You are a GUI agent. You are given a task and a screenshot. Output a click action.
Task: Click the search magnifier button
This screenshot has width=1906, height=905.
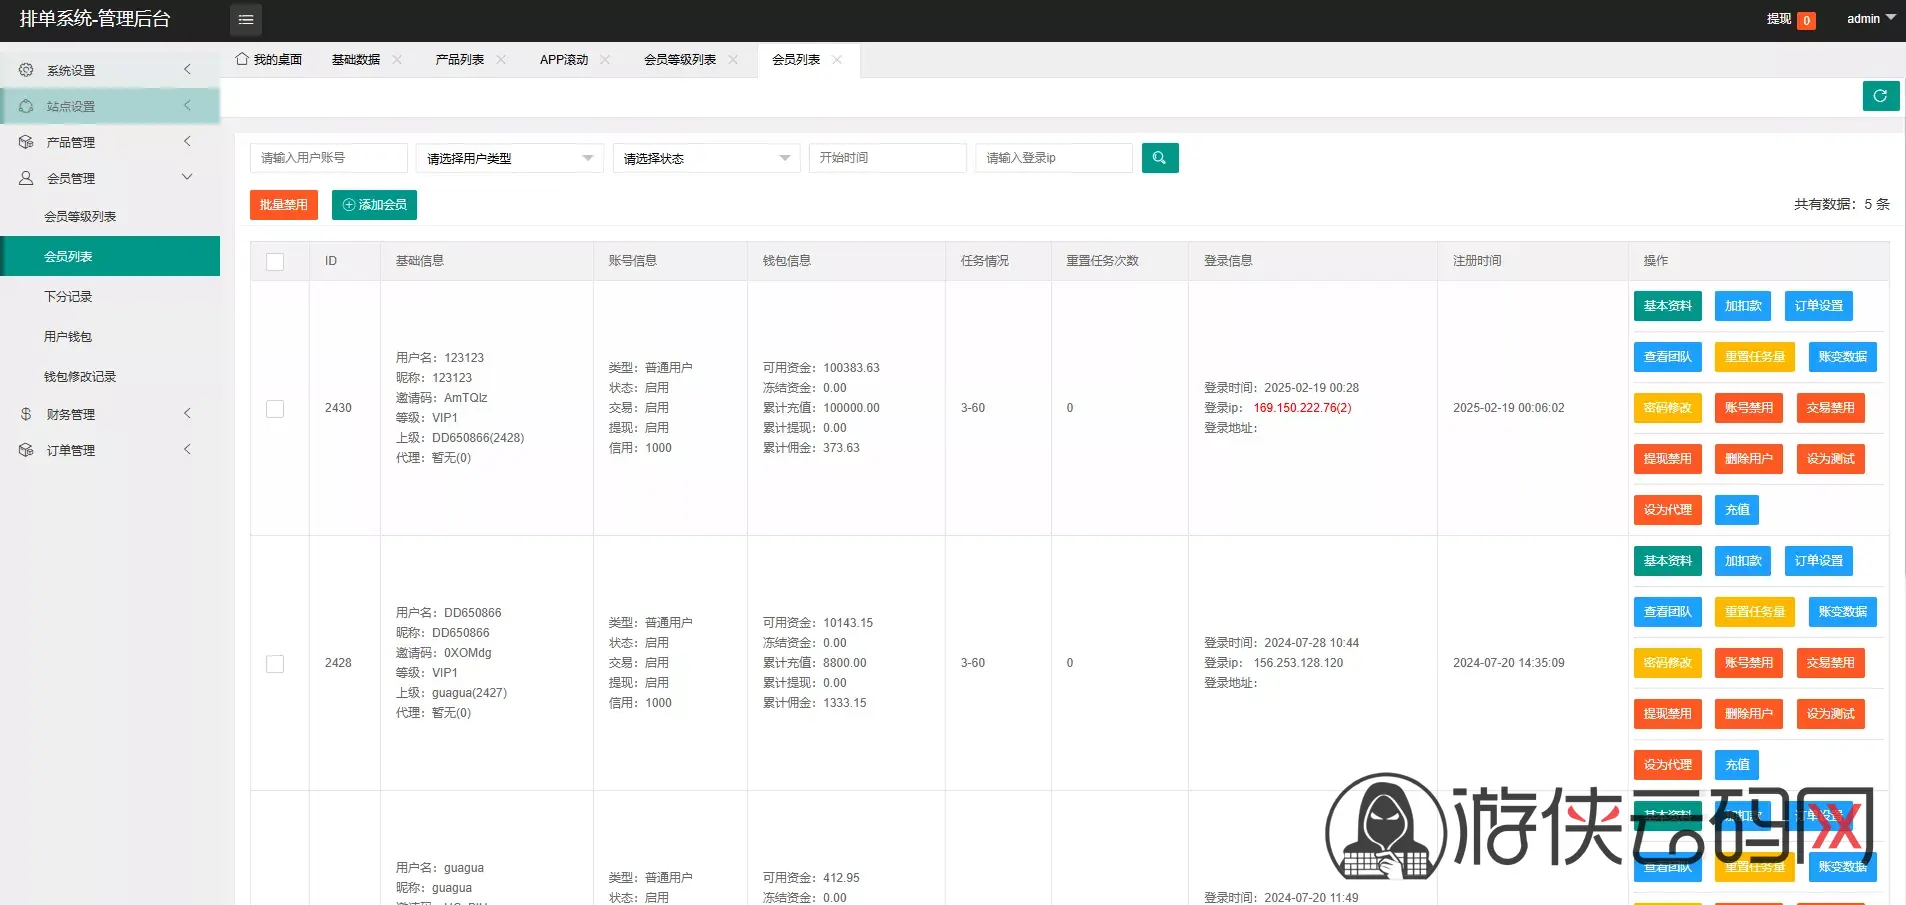1160,158
